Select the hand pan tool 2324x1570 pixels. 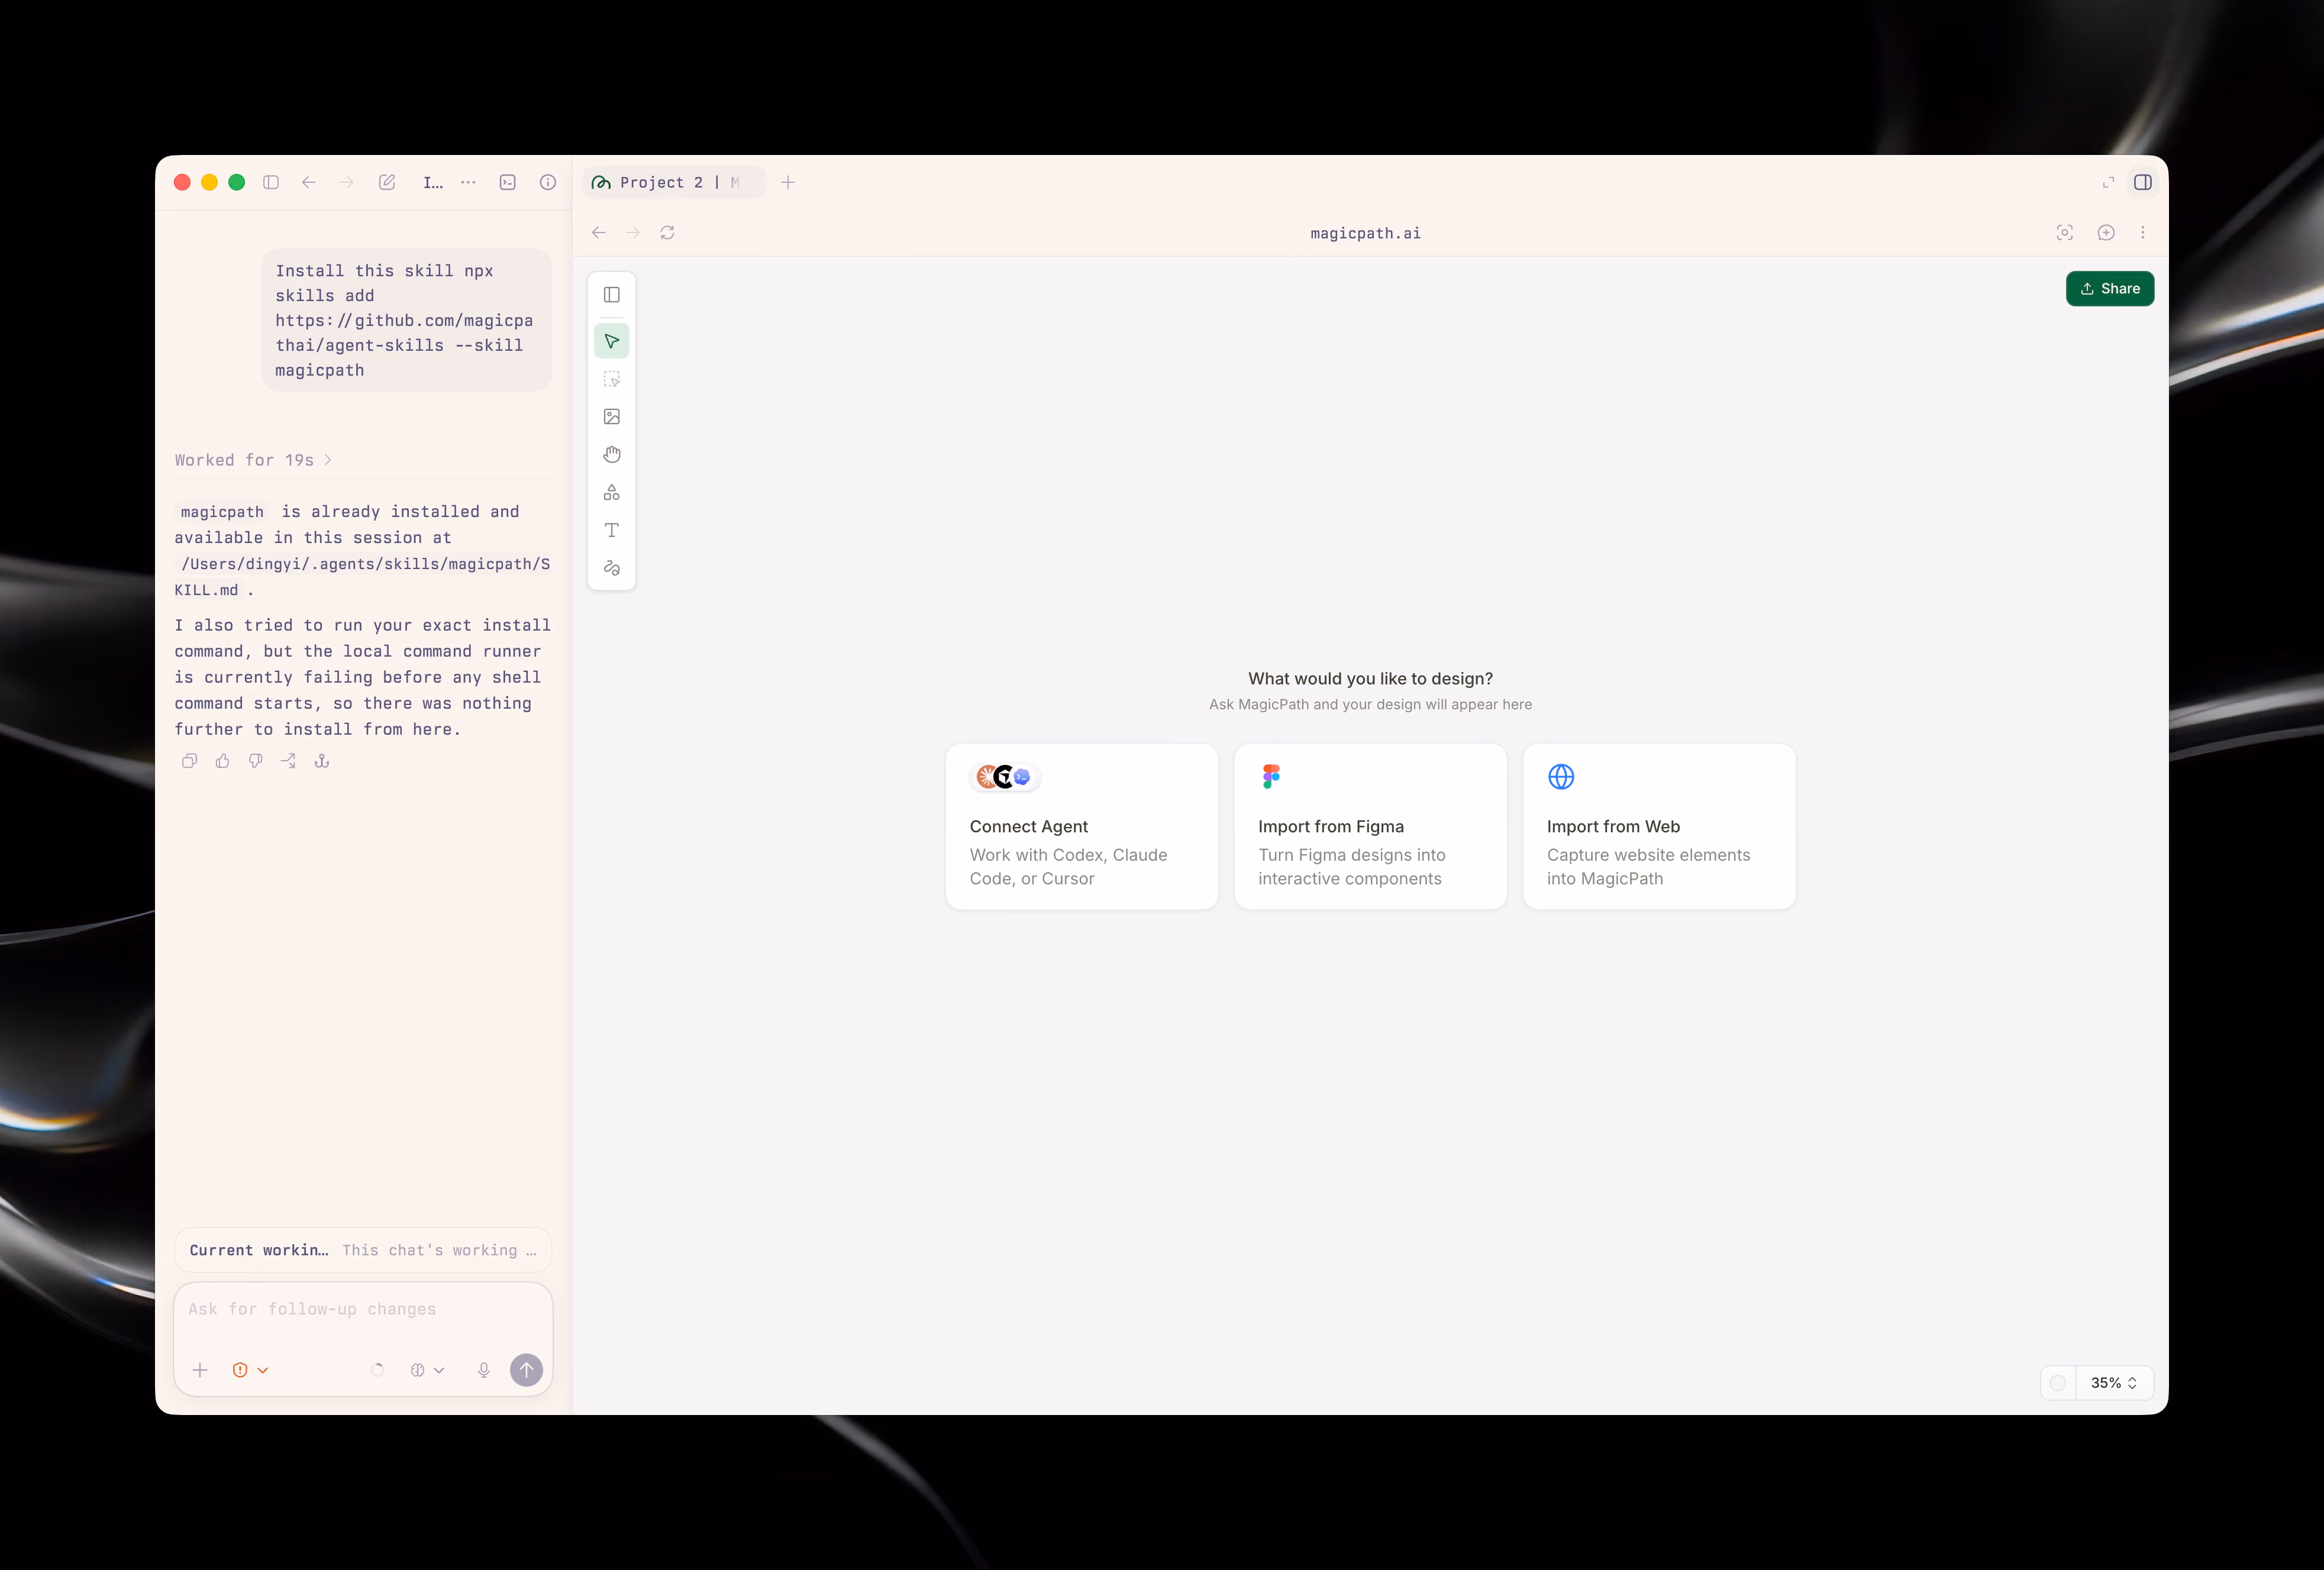(x=612, y=455)
